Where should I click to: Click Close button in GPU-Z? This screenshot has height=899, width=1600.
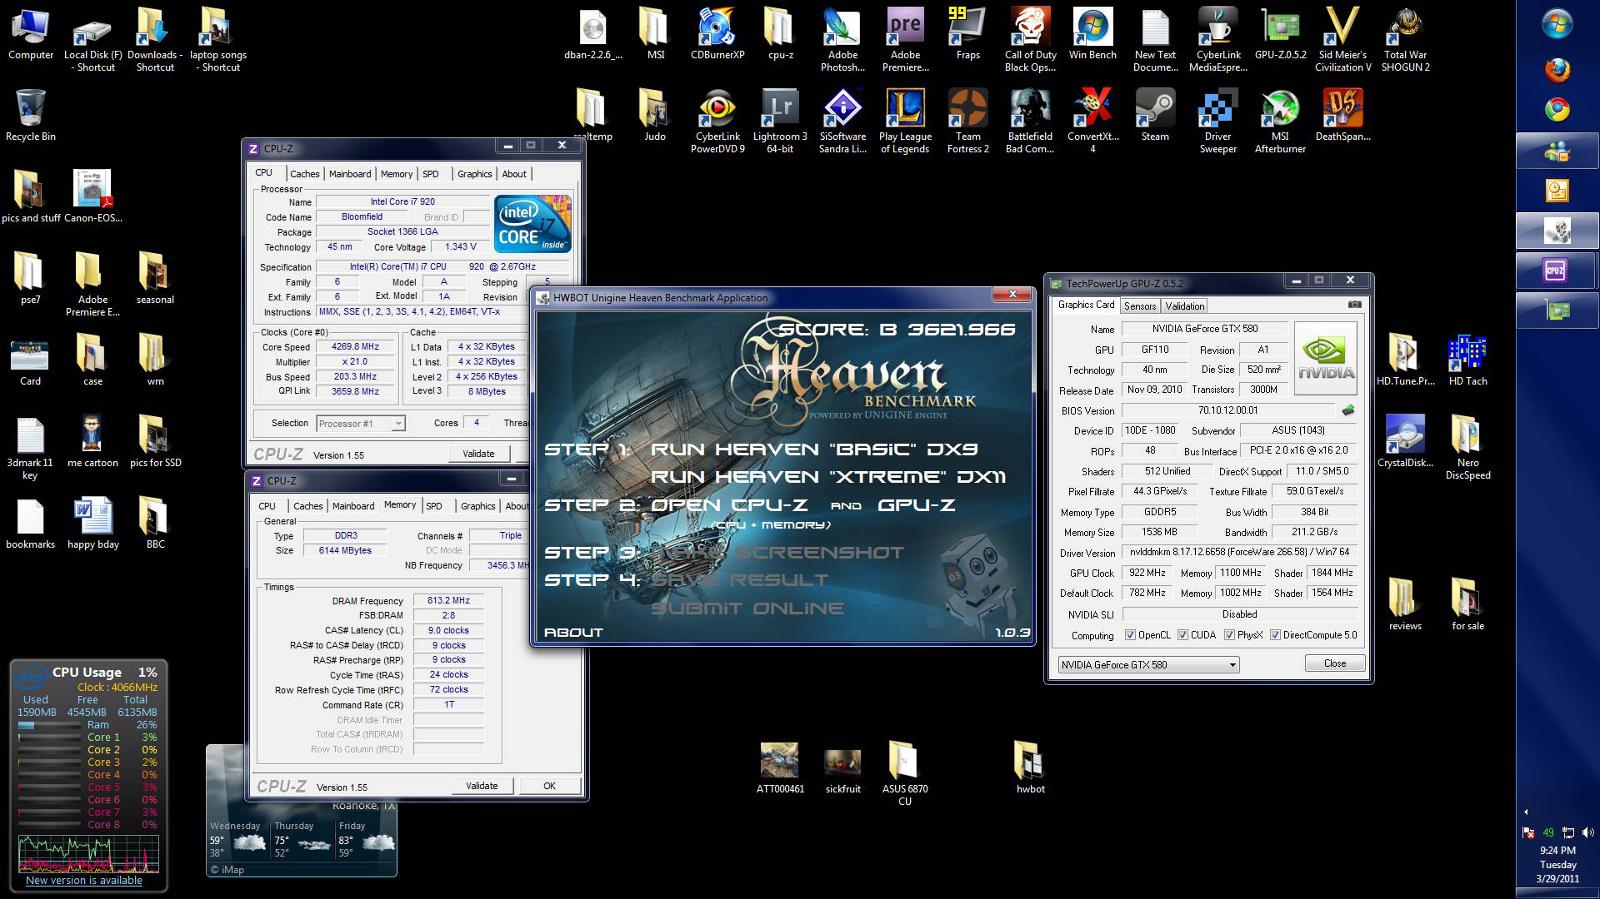click(x=1335, y=663)
